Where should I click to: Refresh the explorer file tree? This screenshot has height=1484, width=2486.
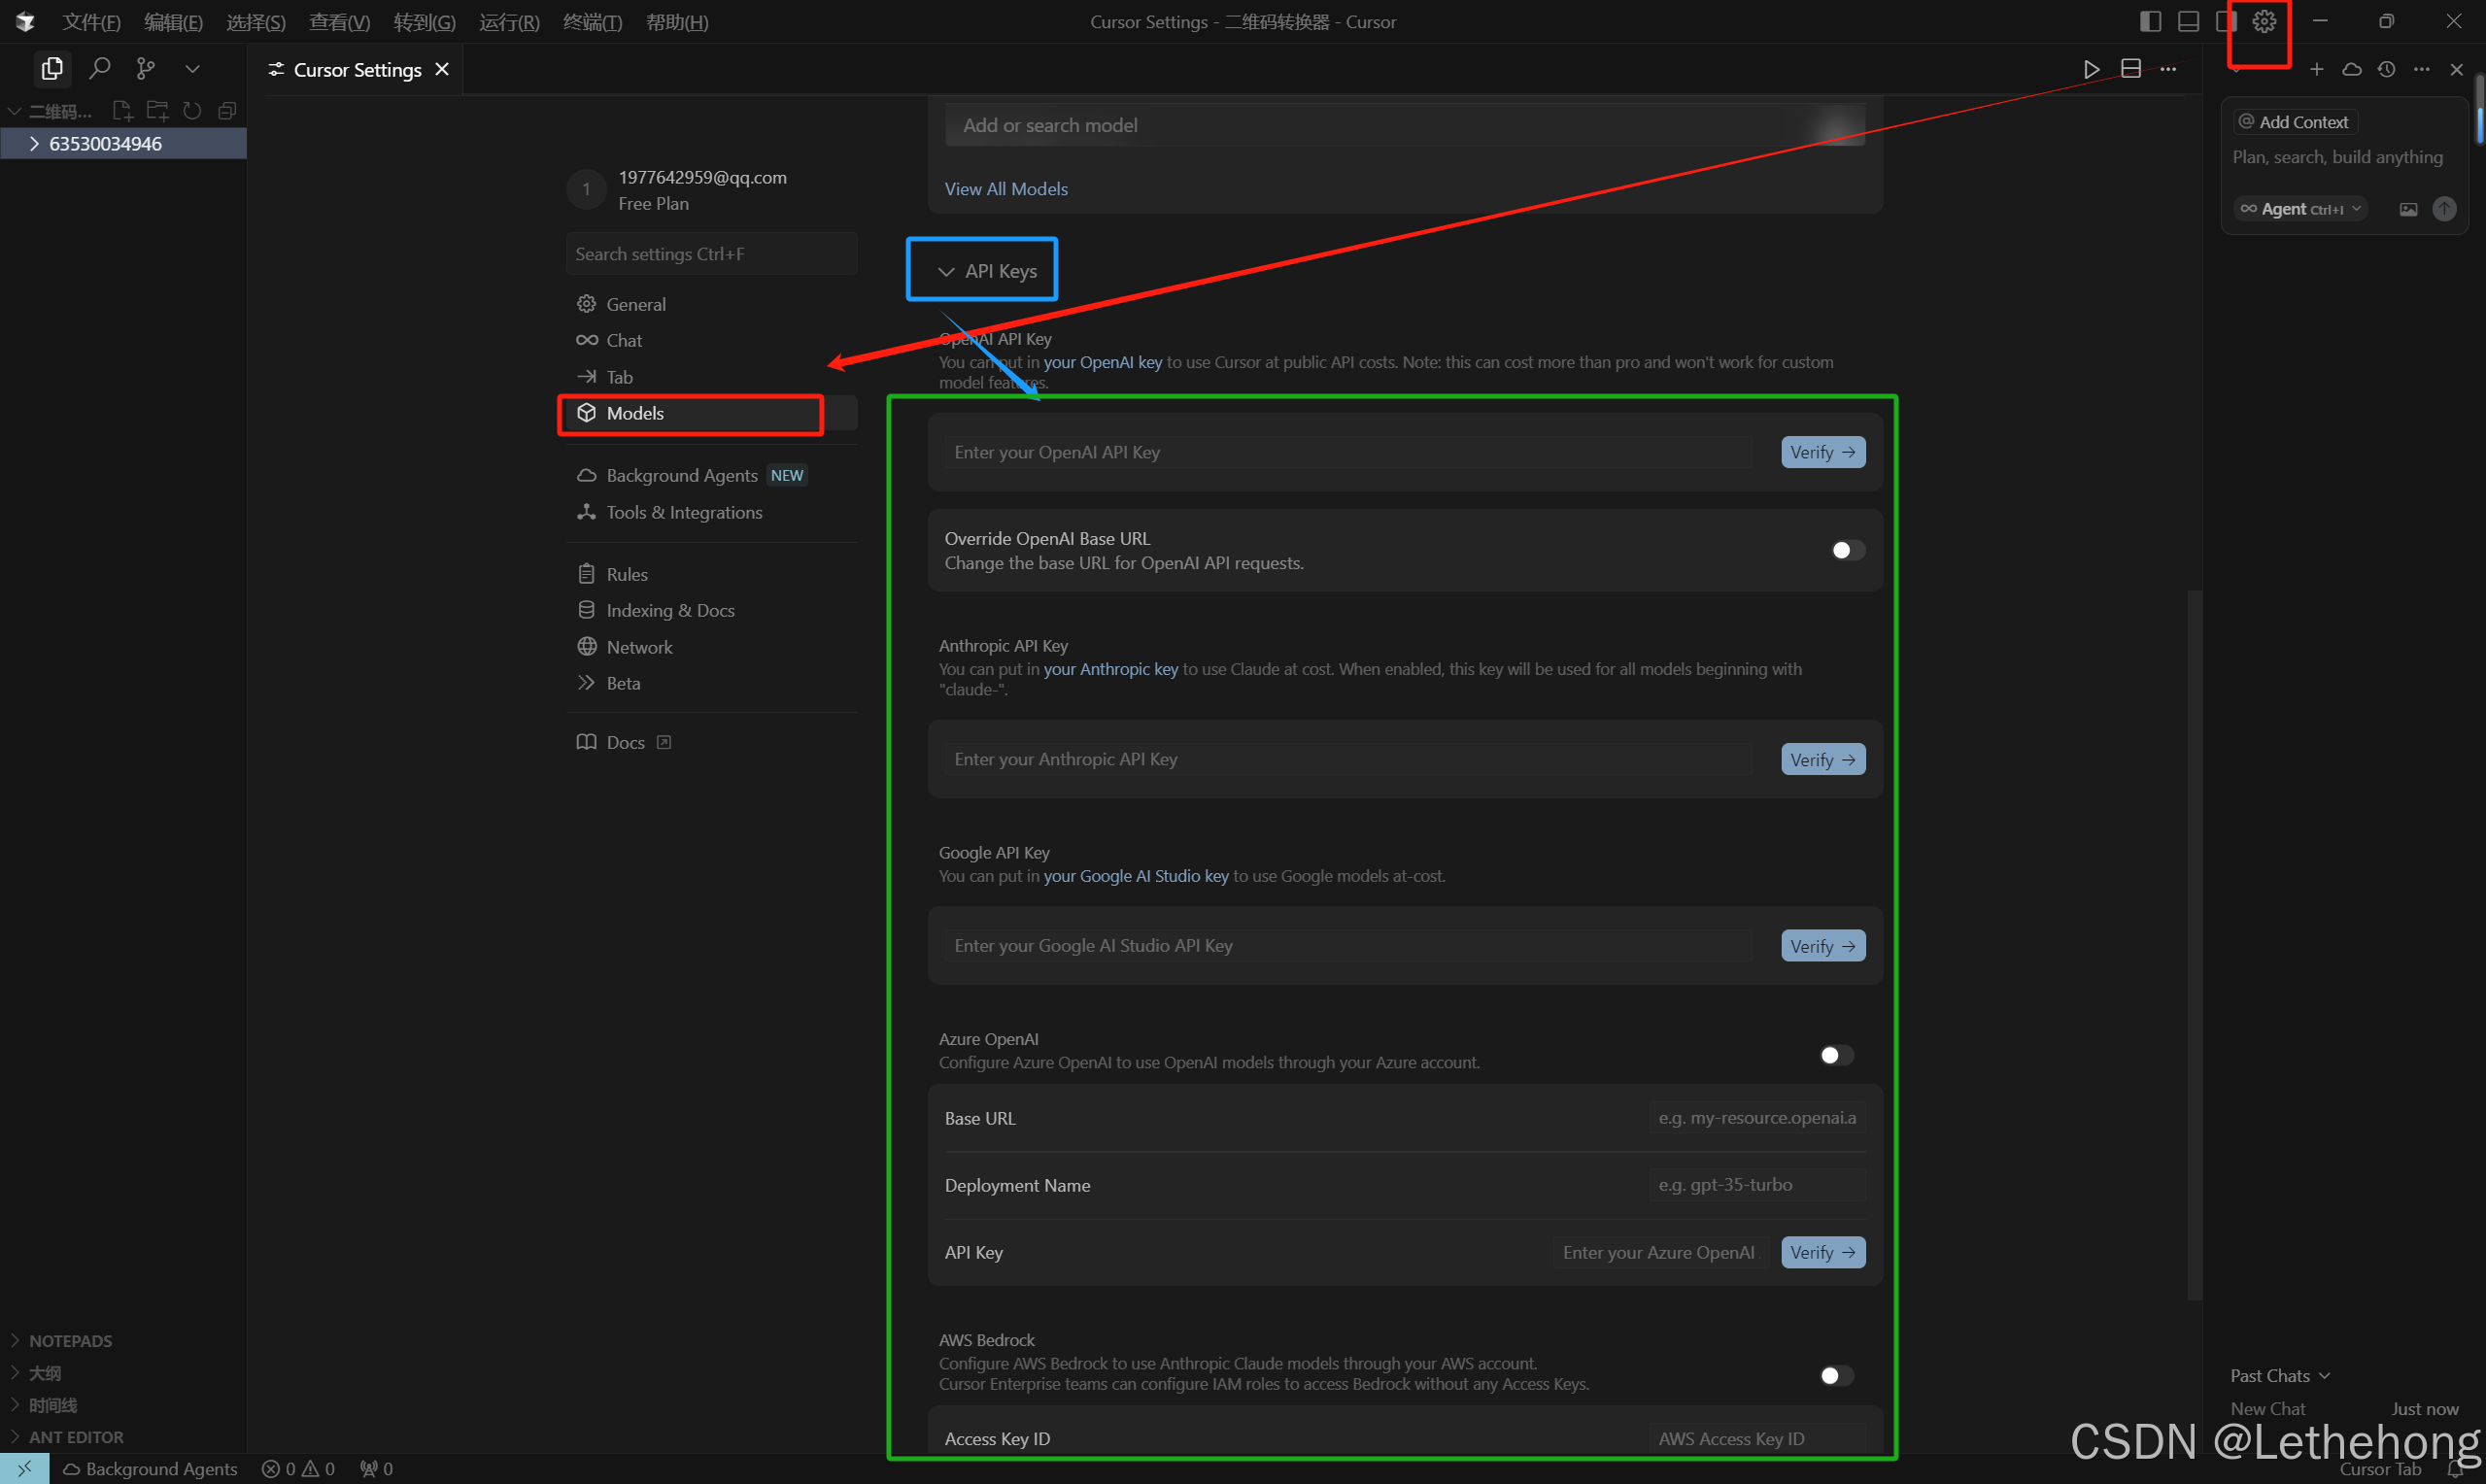(x=192, y=111)
